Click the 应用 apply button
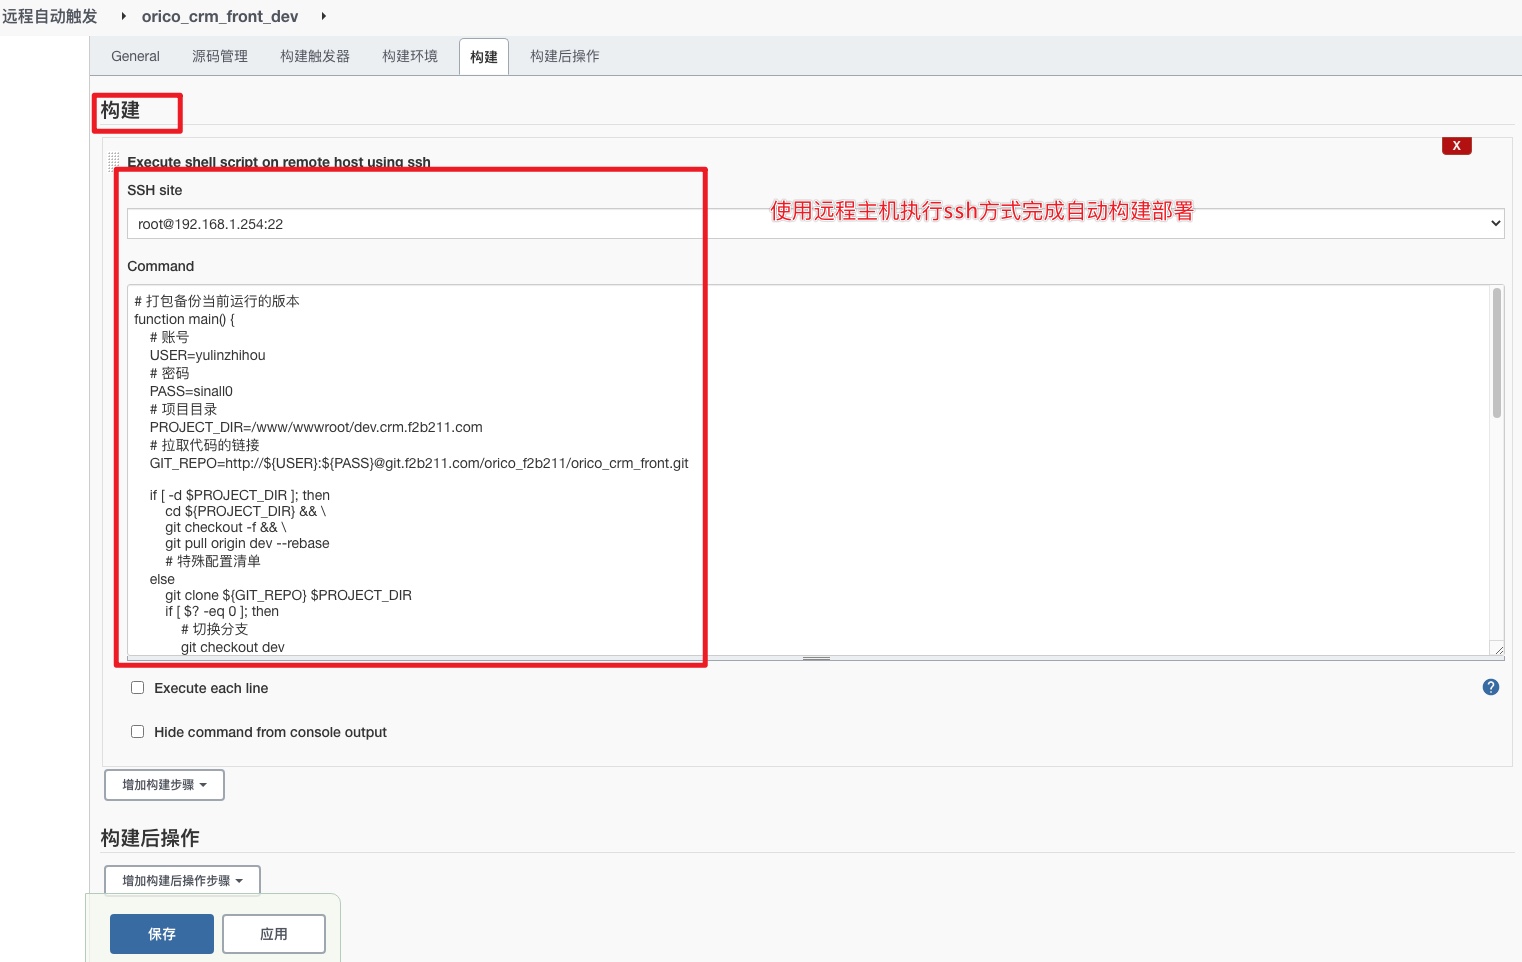Image resolution: width=1522 pixels, height=962 pixels. [x=274, y=934]
